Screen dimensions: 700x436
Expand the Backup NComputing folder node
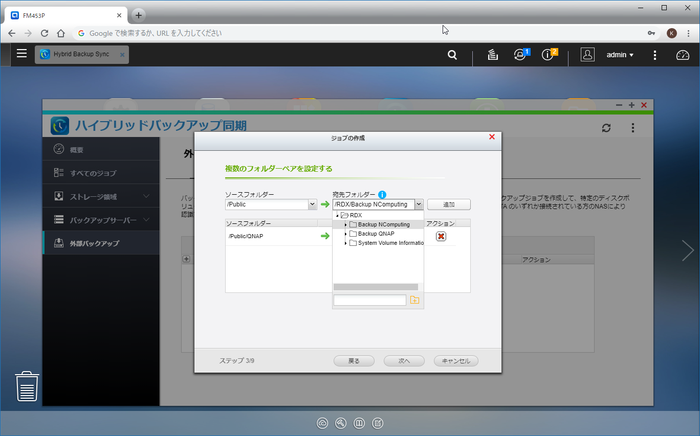tap(345, 224)
